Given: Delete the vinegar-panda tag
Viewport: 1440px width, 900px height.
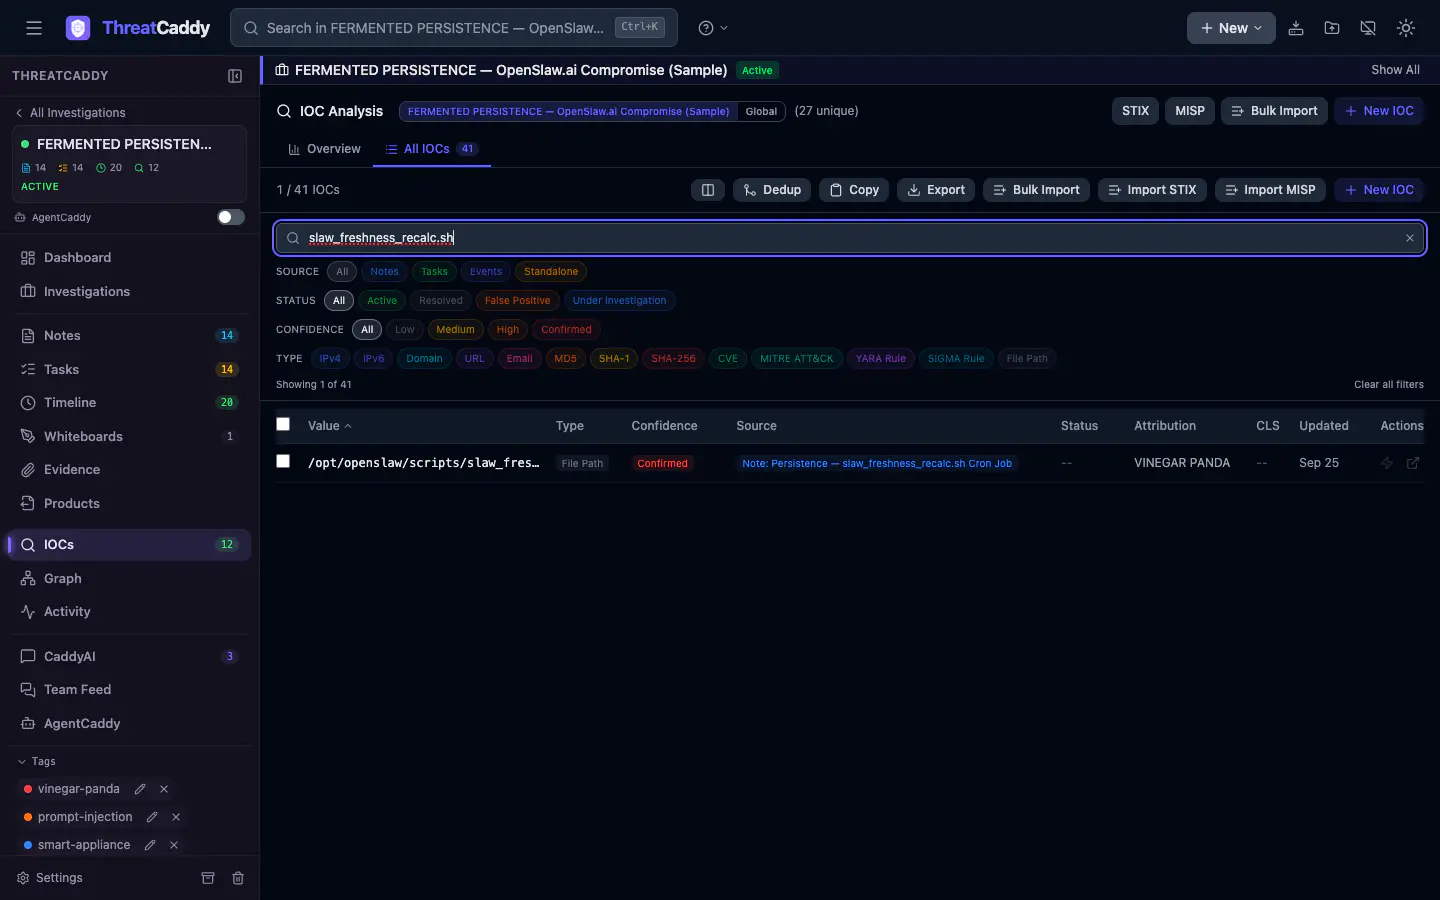Looking at the screenshot, I should click(x=164, y=789).
